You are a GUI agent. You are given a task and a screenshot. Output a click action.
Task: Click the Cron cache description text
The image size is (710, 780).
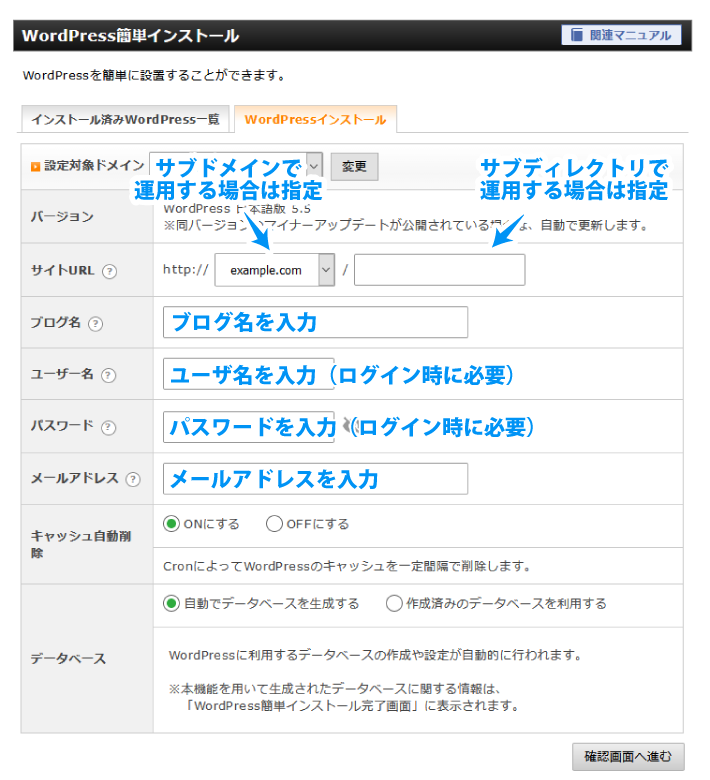tap(347, 566)
